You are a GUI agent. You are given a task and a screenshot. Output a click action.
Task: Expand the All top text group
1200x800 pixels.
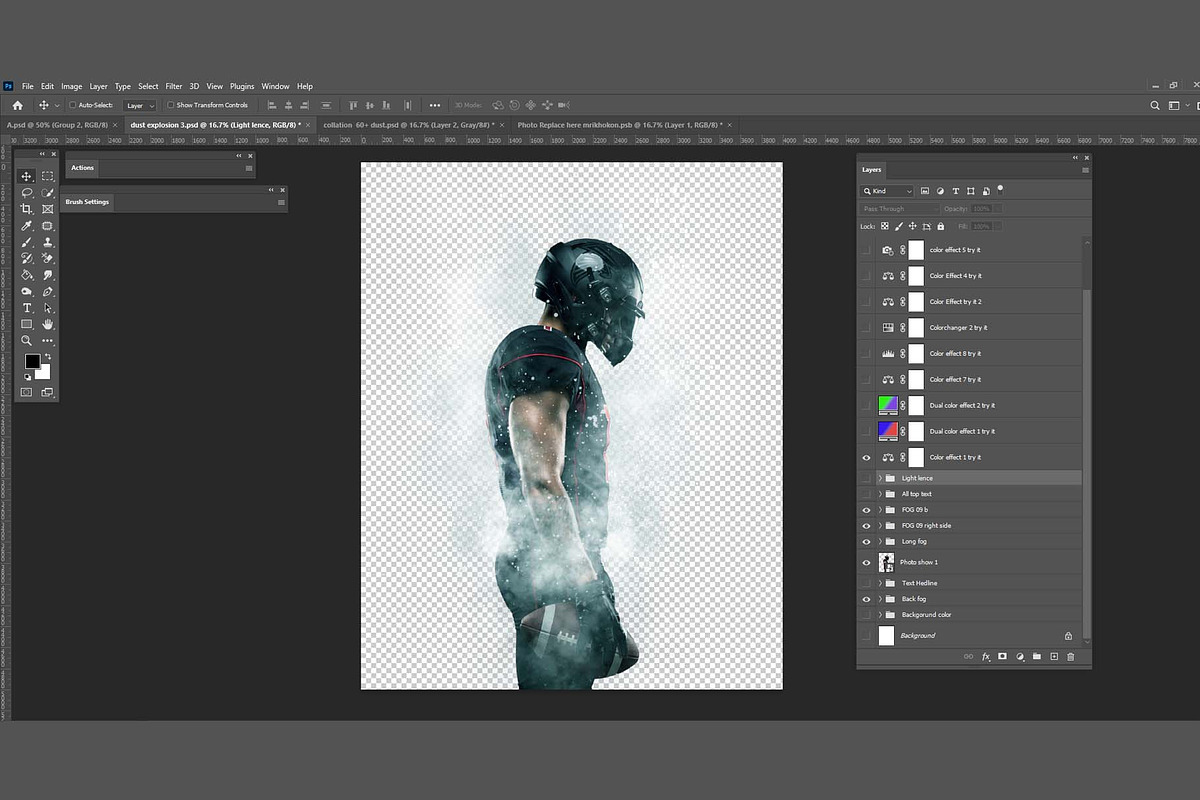click(880, 494)
